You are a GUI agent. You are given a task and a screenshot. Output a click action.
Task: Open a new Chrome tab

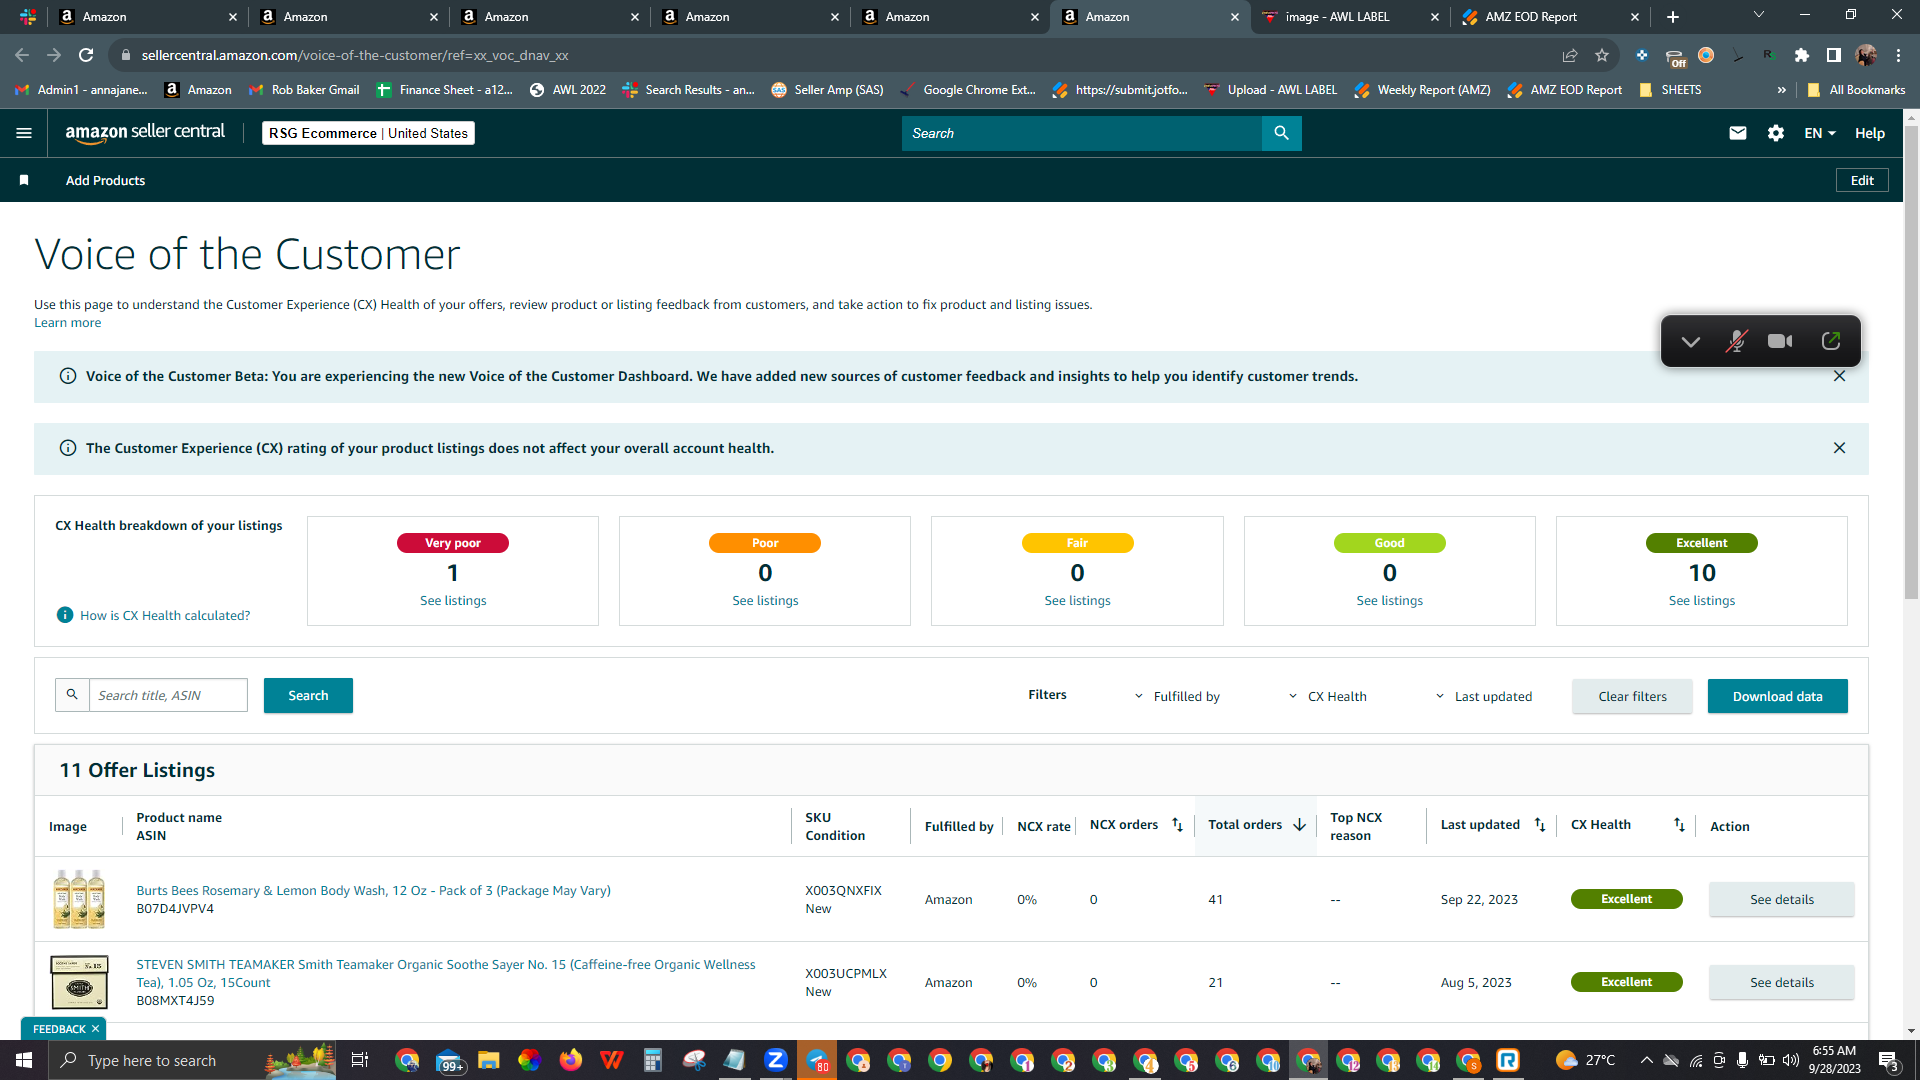point(1673,17)
